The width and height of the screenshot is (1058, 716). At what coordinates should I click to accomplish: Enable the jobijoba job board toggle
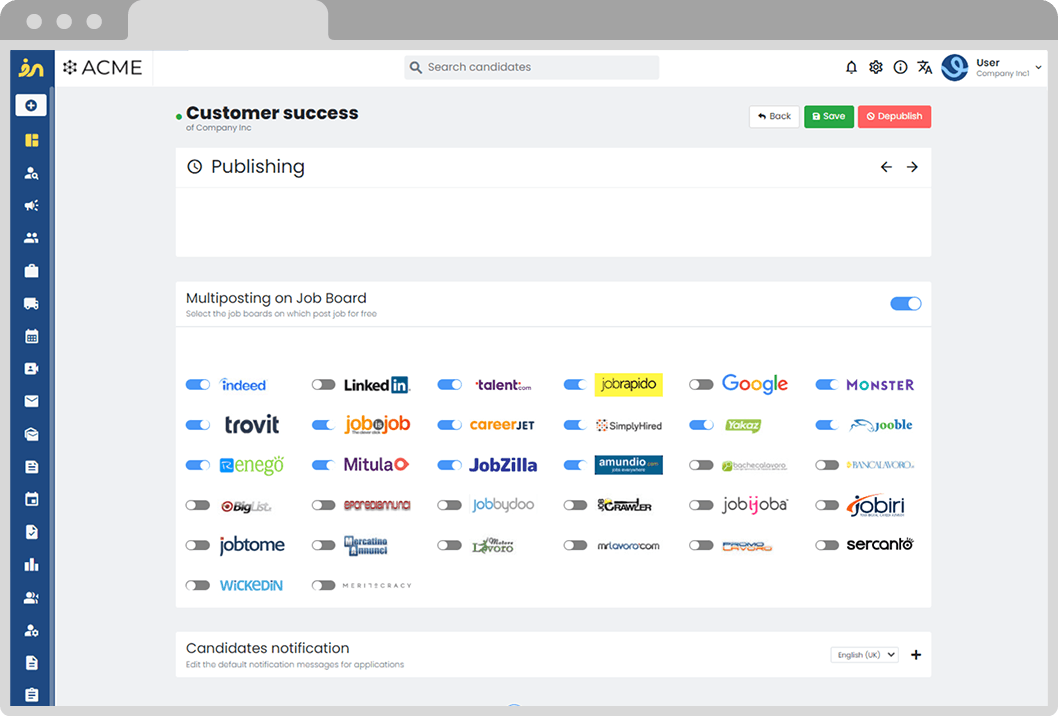(701, 505)
